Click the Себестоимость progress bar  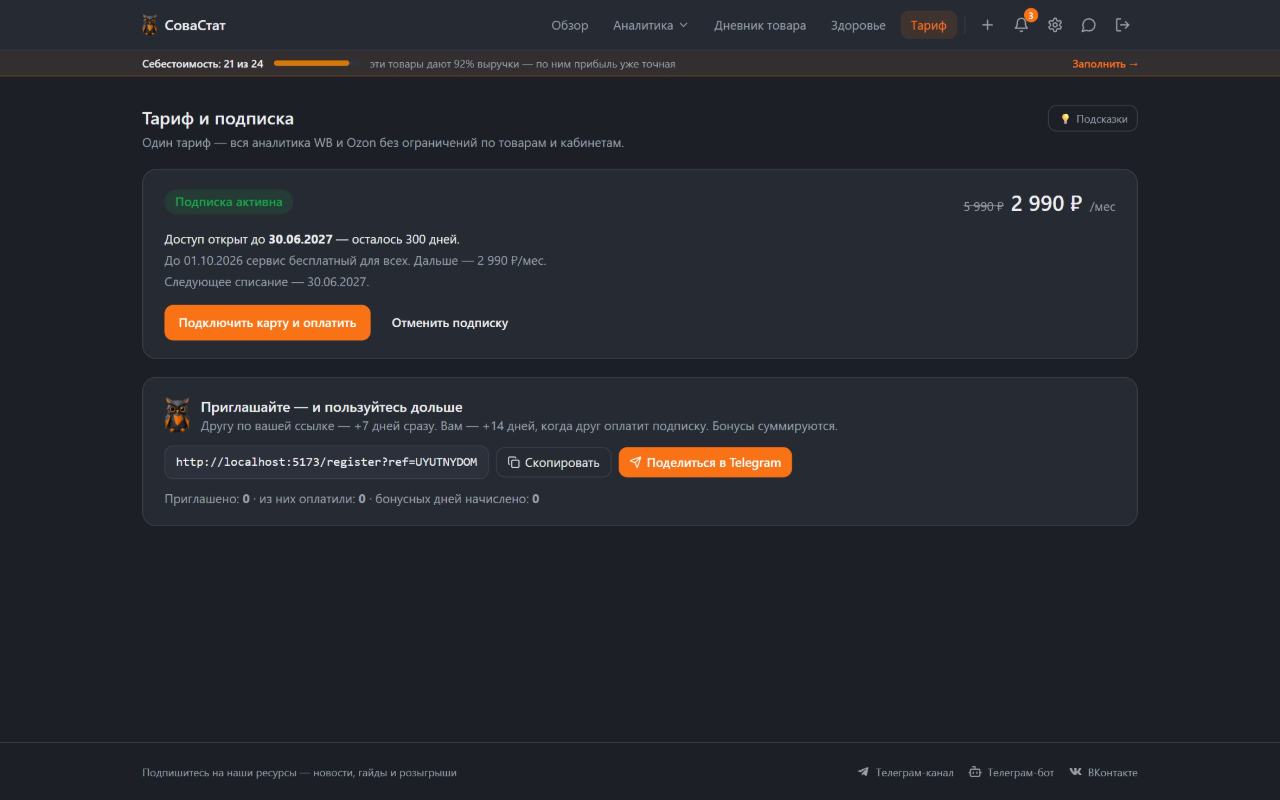313,64
